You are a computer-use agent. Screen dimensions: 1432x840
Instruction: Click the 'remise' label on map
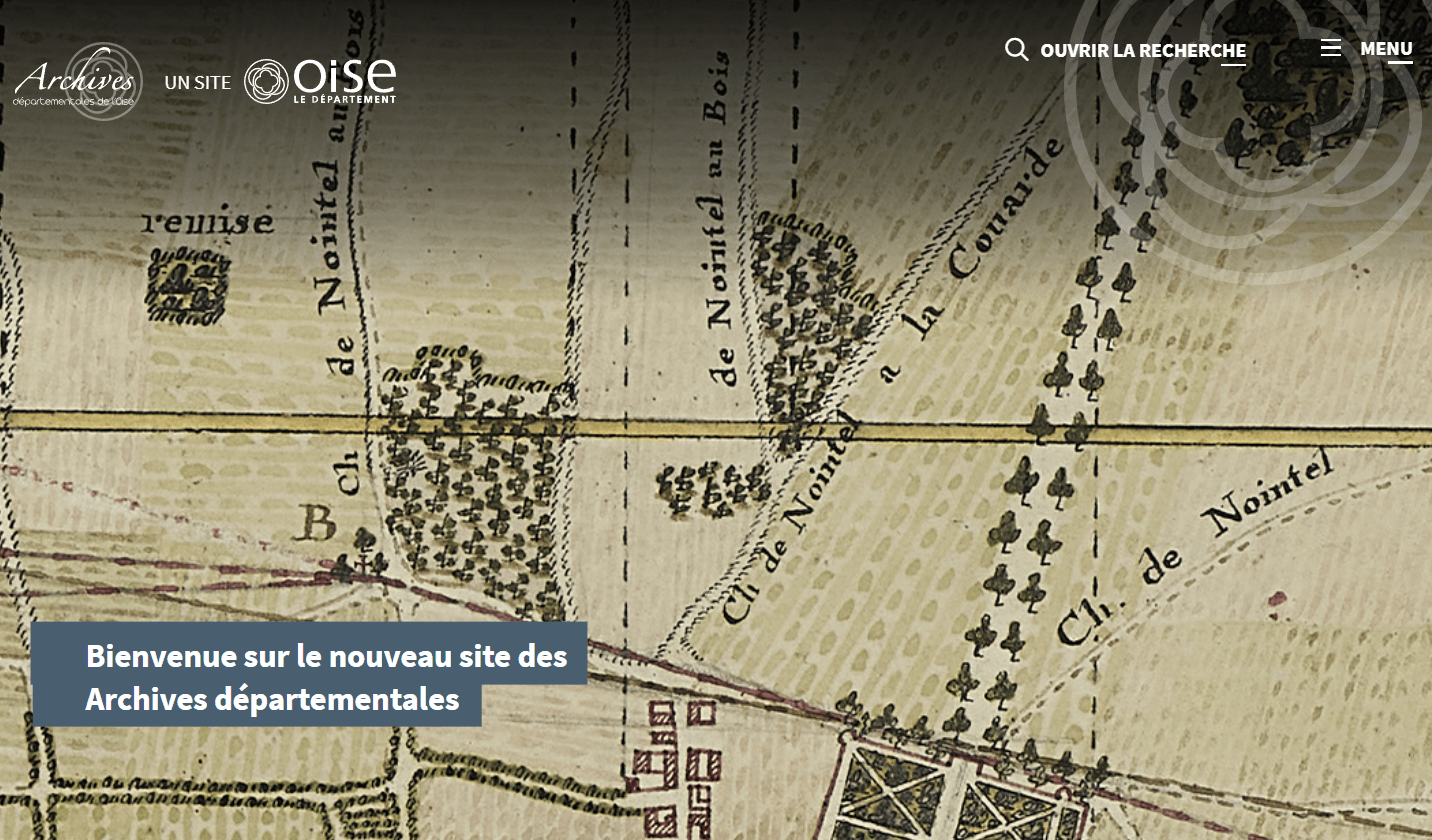pos(207,222)
